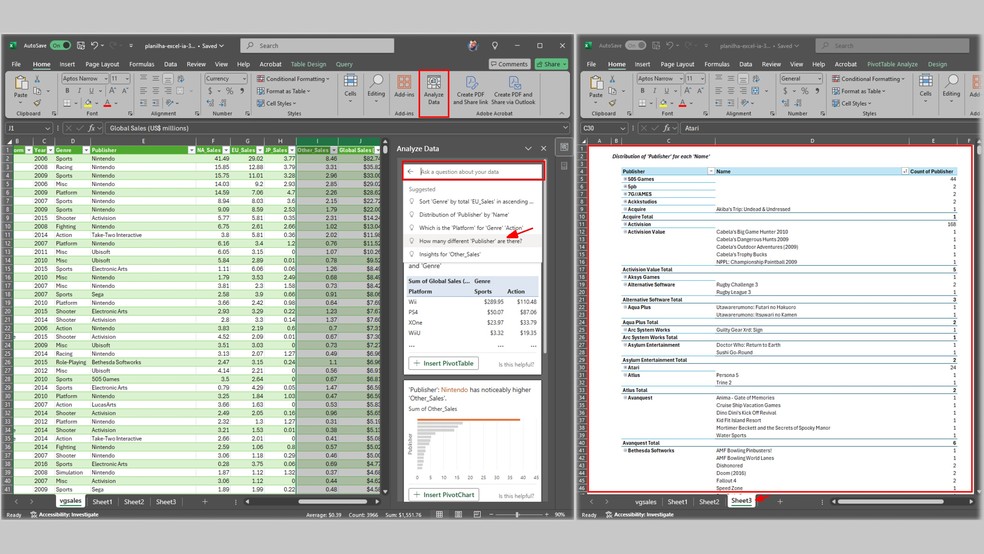Open Formulas tab in the right window
This screenshot has height=554, width=984.
717,64
